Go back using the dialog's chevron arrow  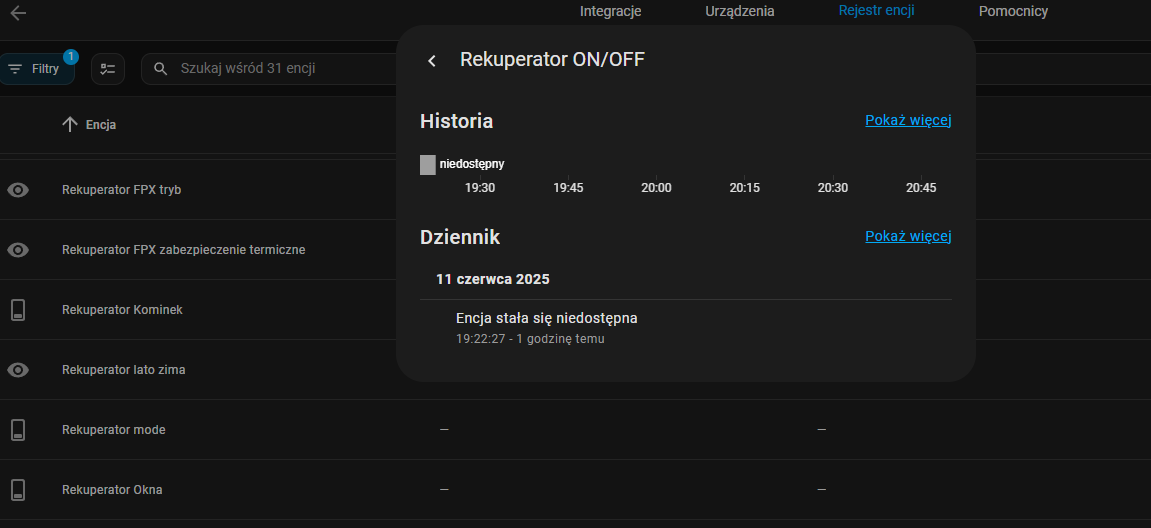pos(432,61)
